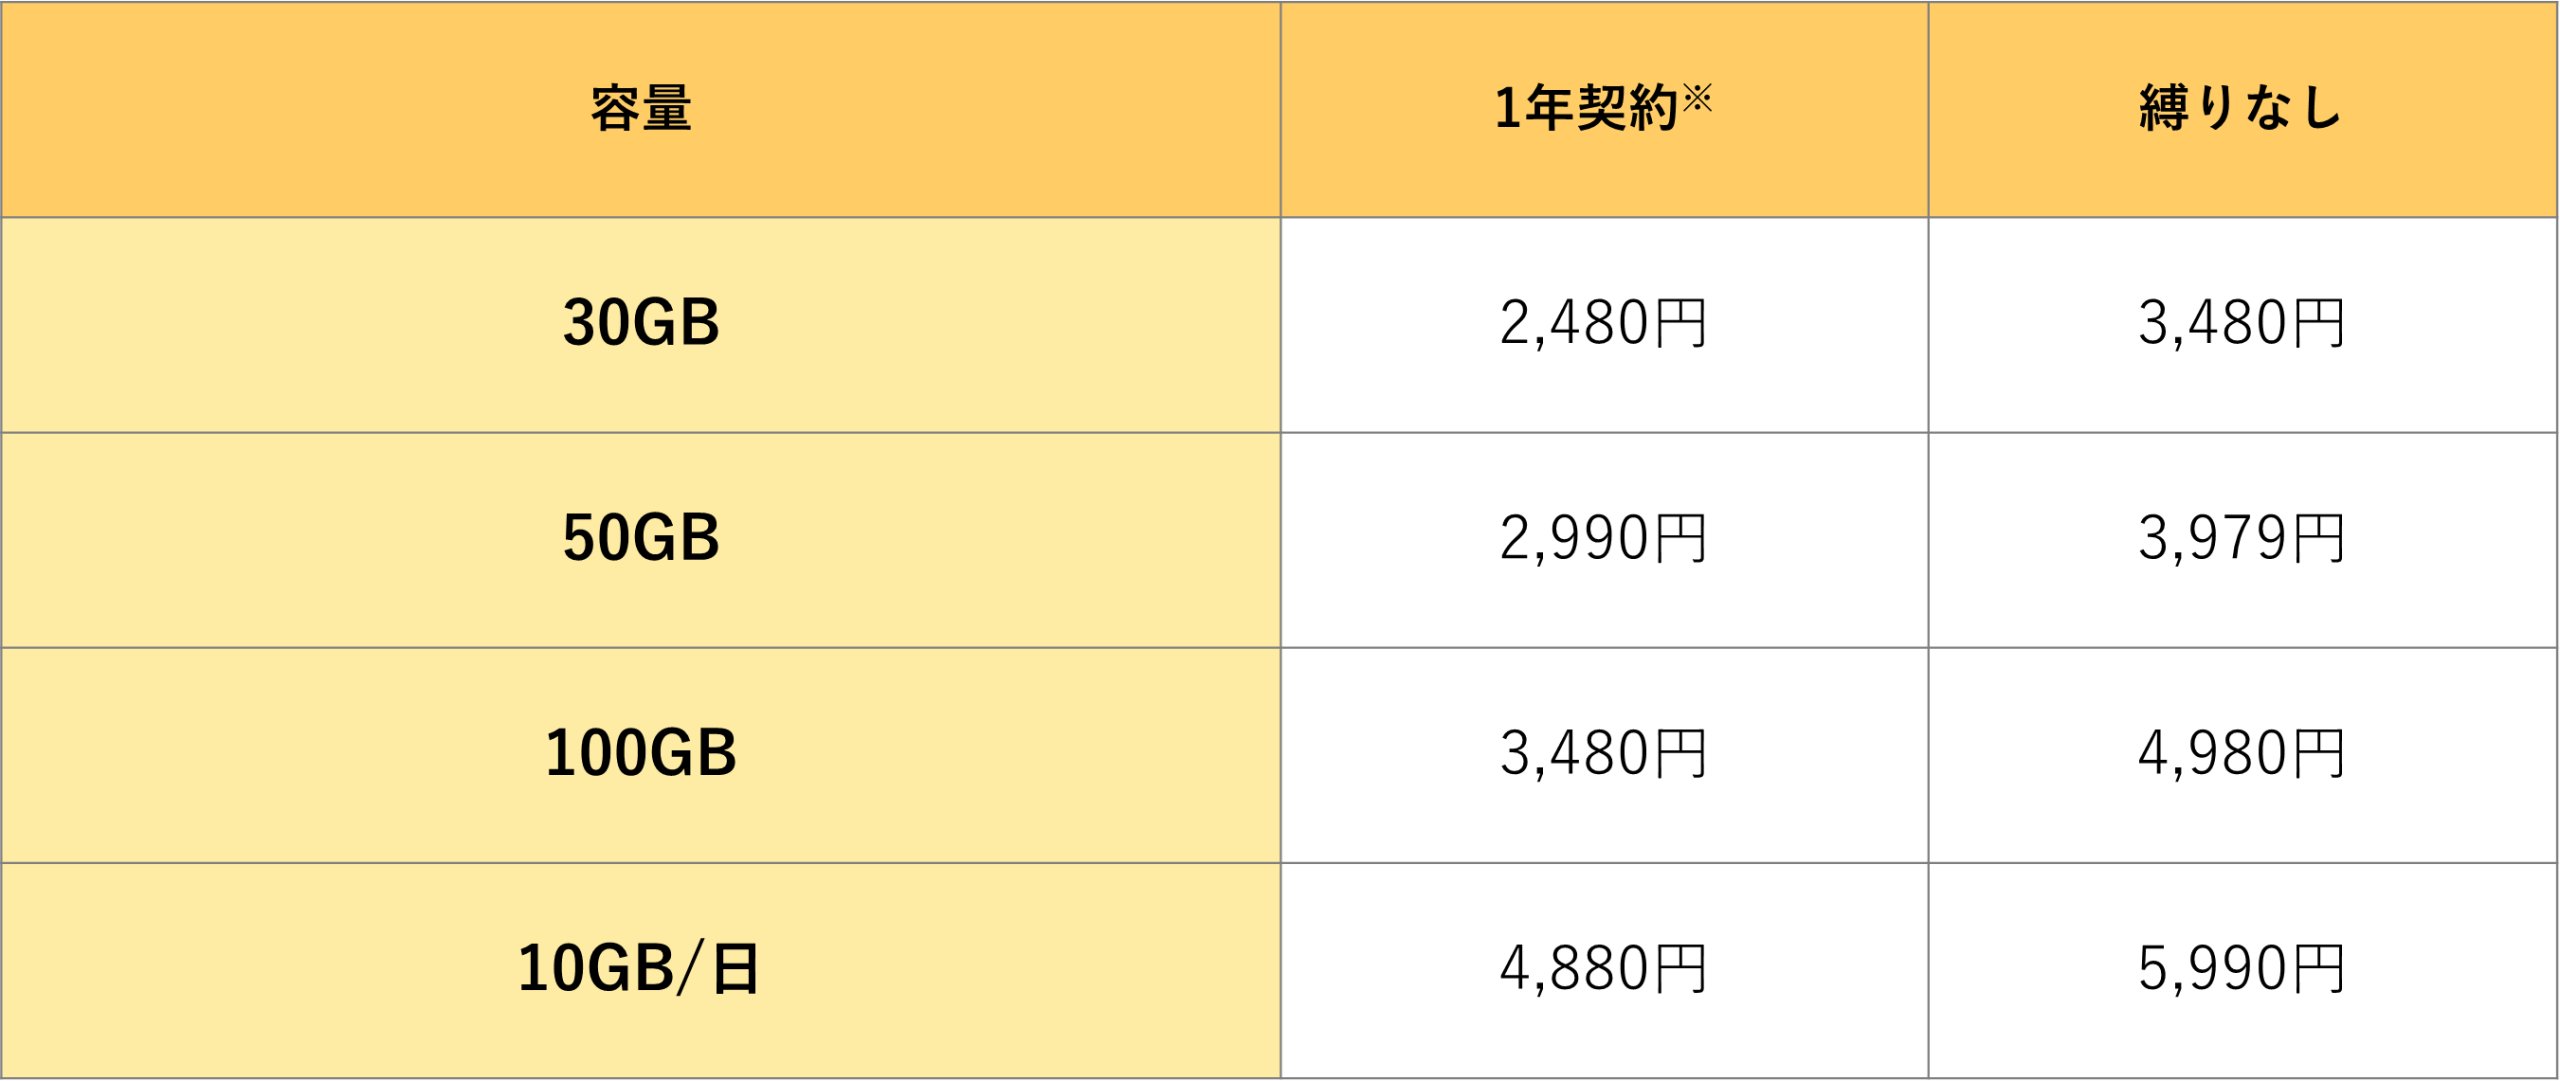
Task: Click the 3,480円 no-contract price for 30GB
Action: pyautogui.click(x=2241, y=323)
